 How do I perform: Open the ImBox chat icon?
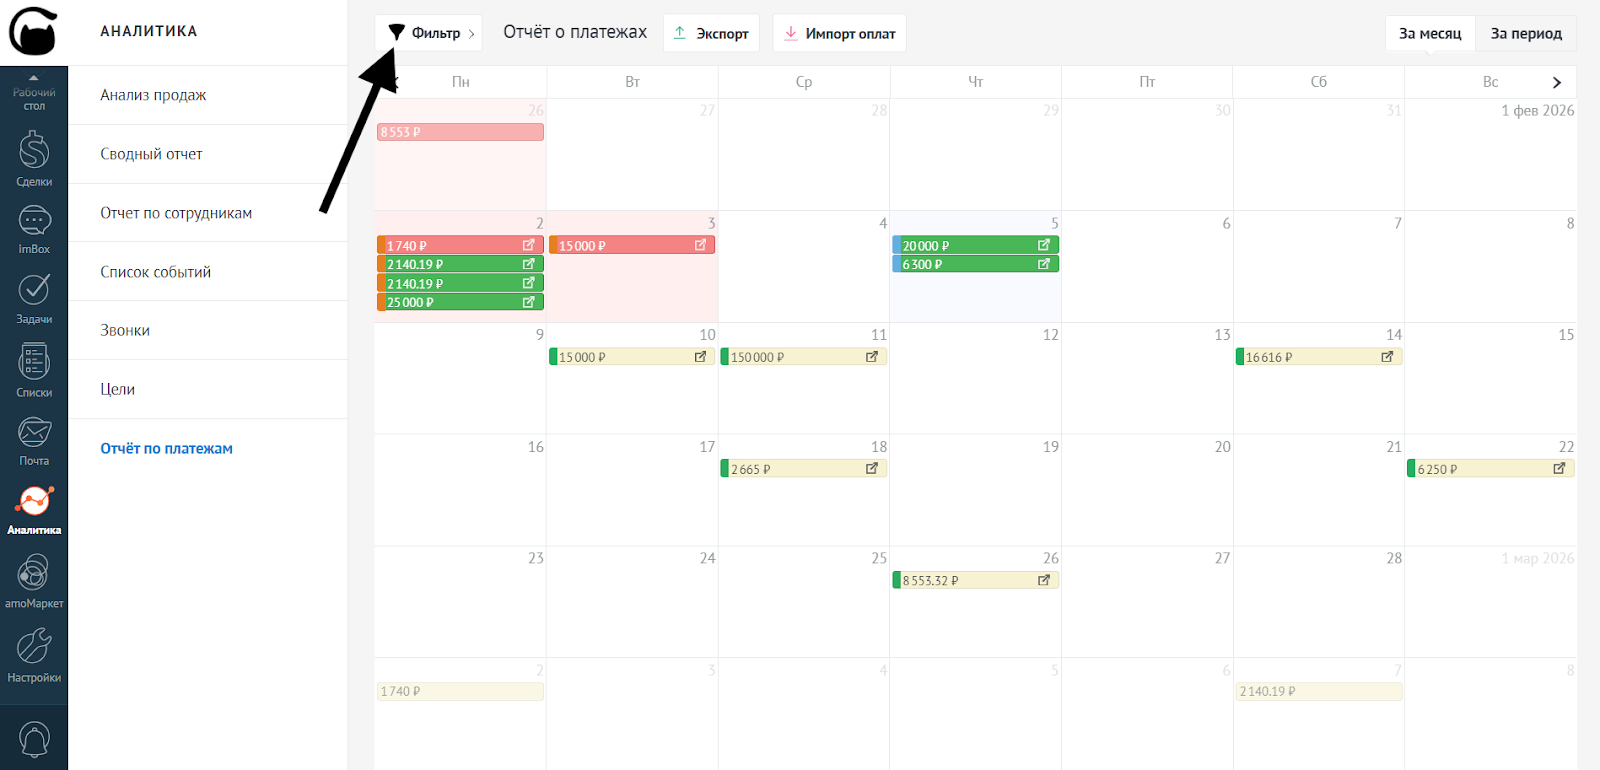point(34,228)
